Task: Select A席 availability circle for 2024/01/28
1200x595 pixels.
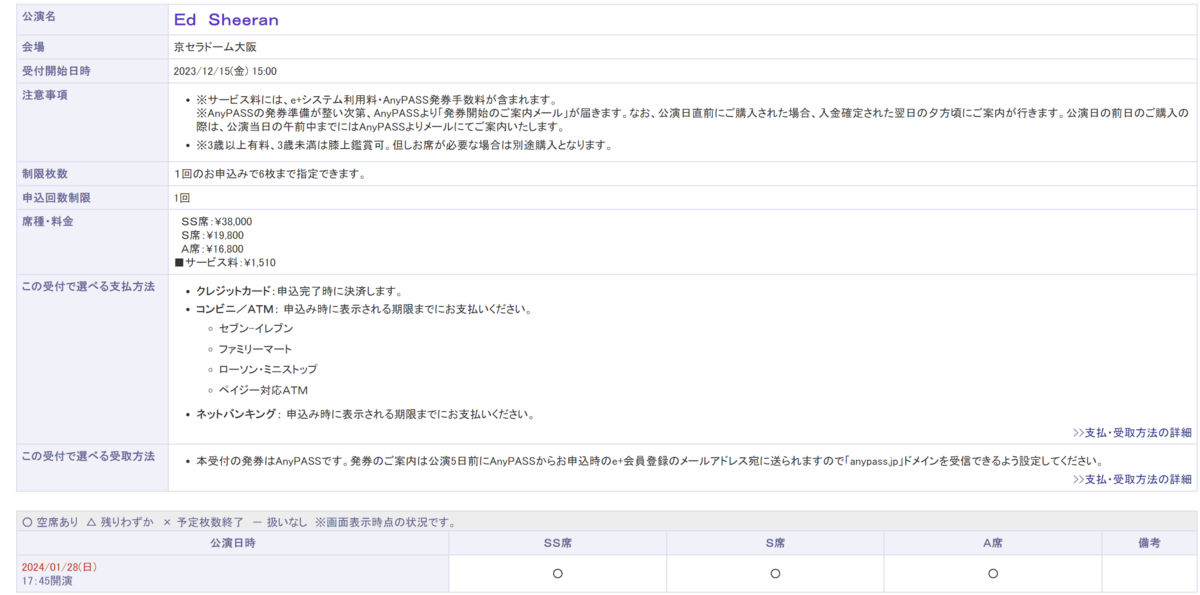Action: point(993,574)
